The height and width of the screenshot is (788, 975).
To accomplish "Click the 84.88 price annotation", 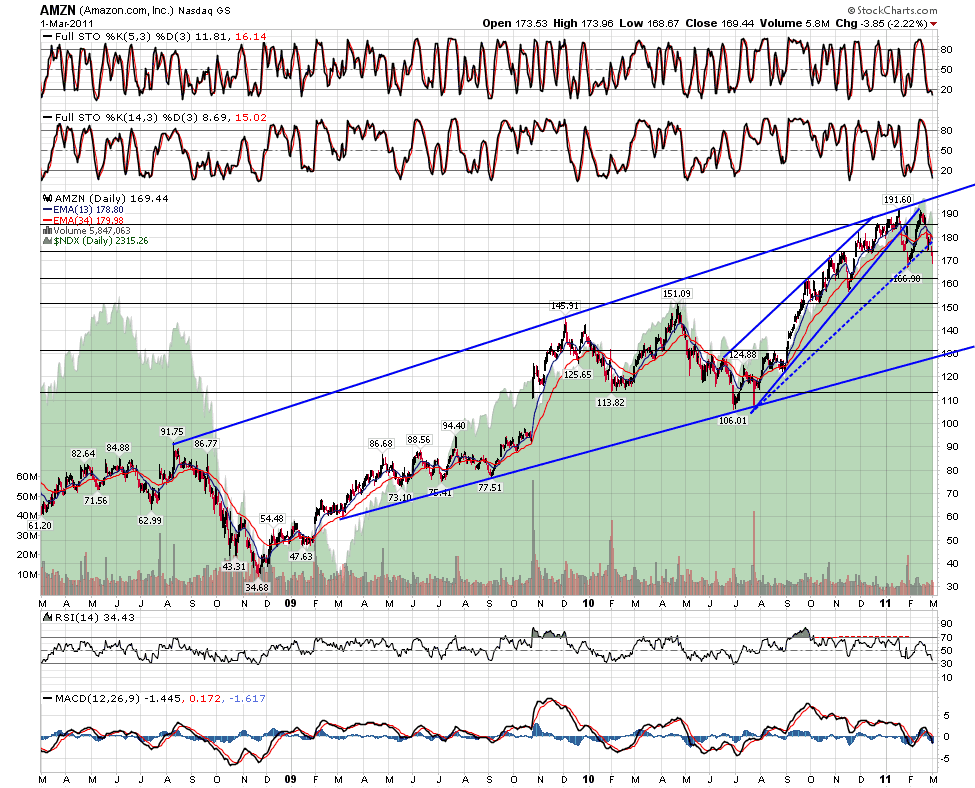I will click(118, 448).
